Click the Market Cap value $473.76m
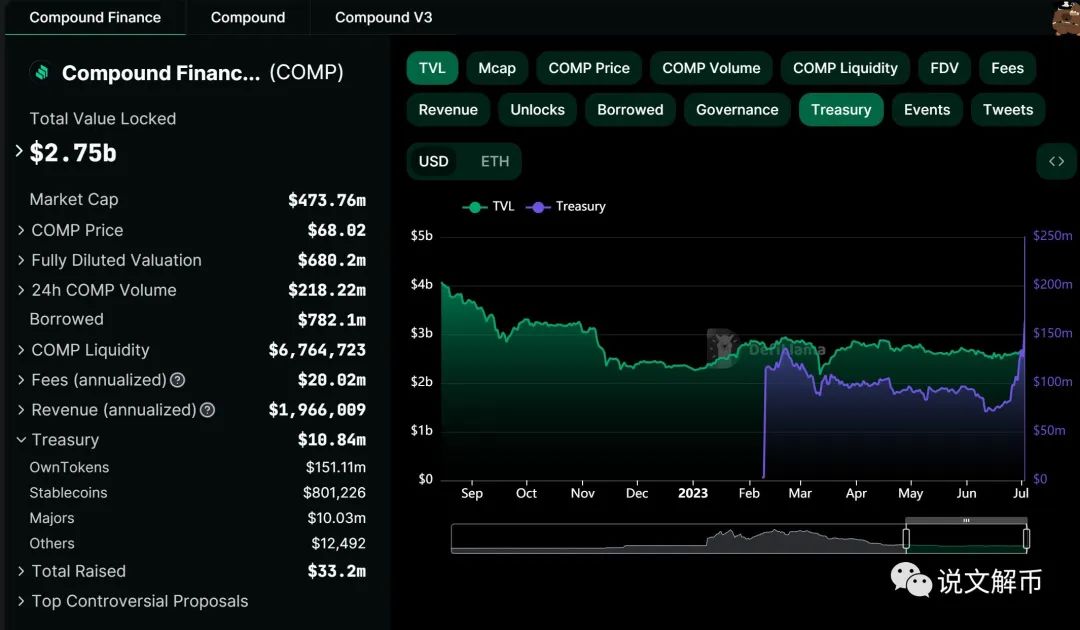The width and height of the screenshot is (1080, 630). pyautogui.click(x=327, y=200)
